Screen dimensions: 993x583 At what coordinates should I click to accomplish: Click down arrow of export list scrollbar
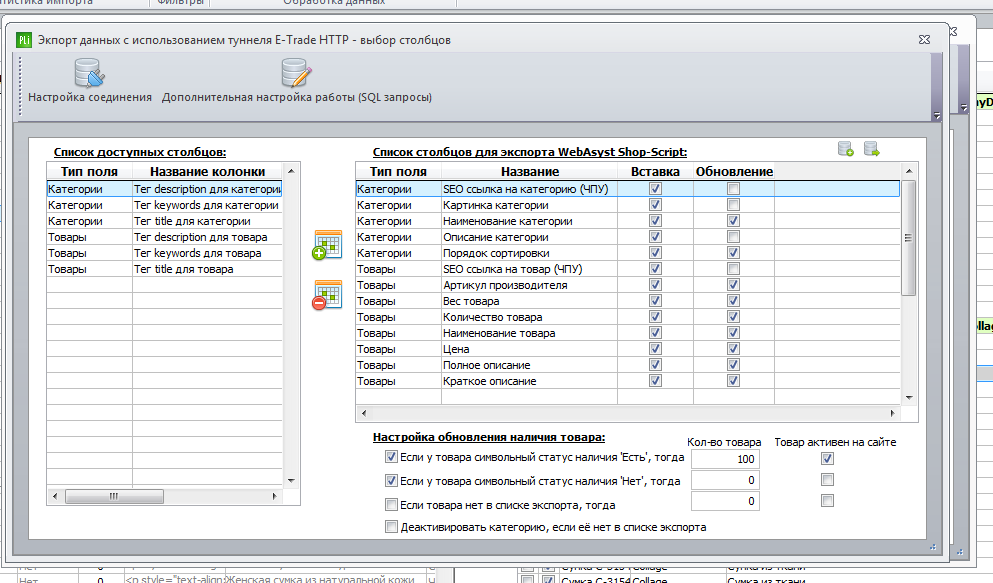[x=909, y=398]
